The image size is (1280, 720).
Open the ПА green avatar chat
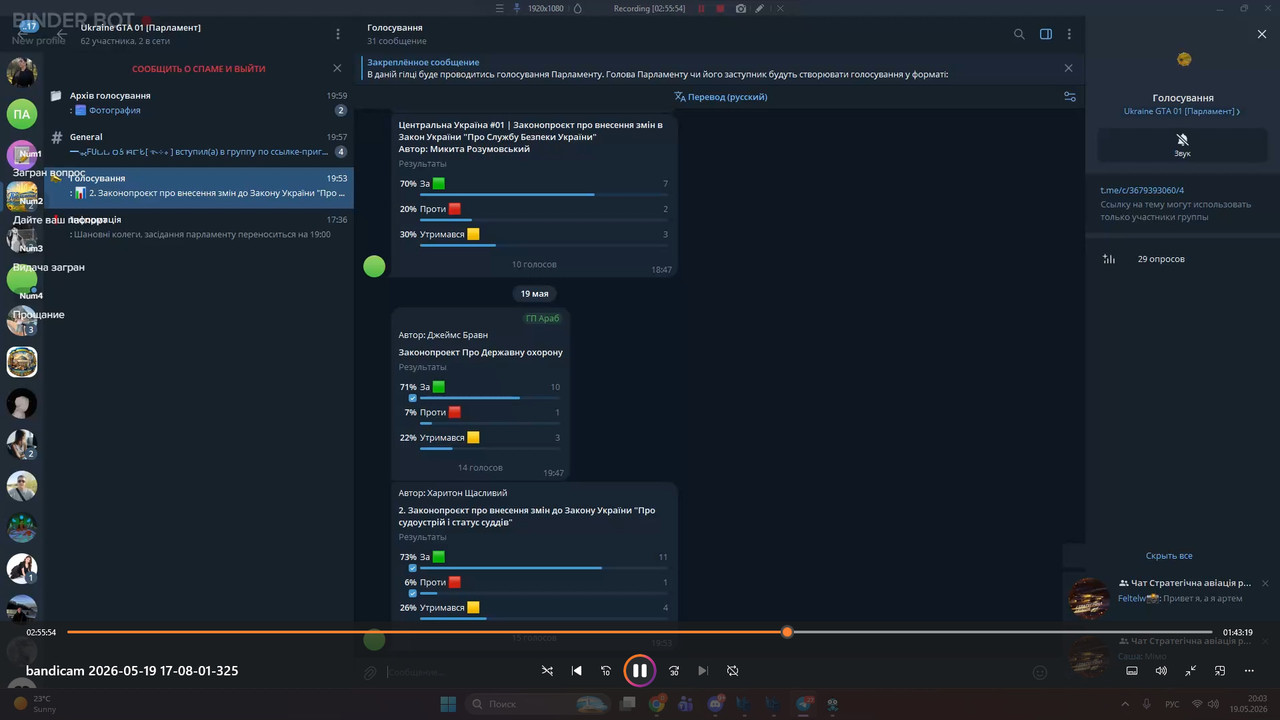[22, 114]
